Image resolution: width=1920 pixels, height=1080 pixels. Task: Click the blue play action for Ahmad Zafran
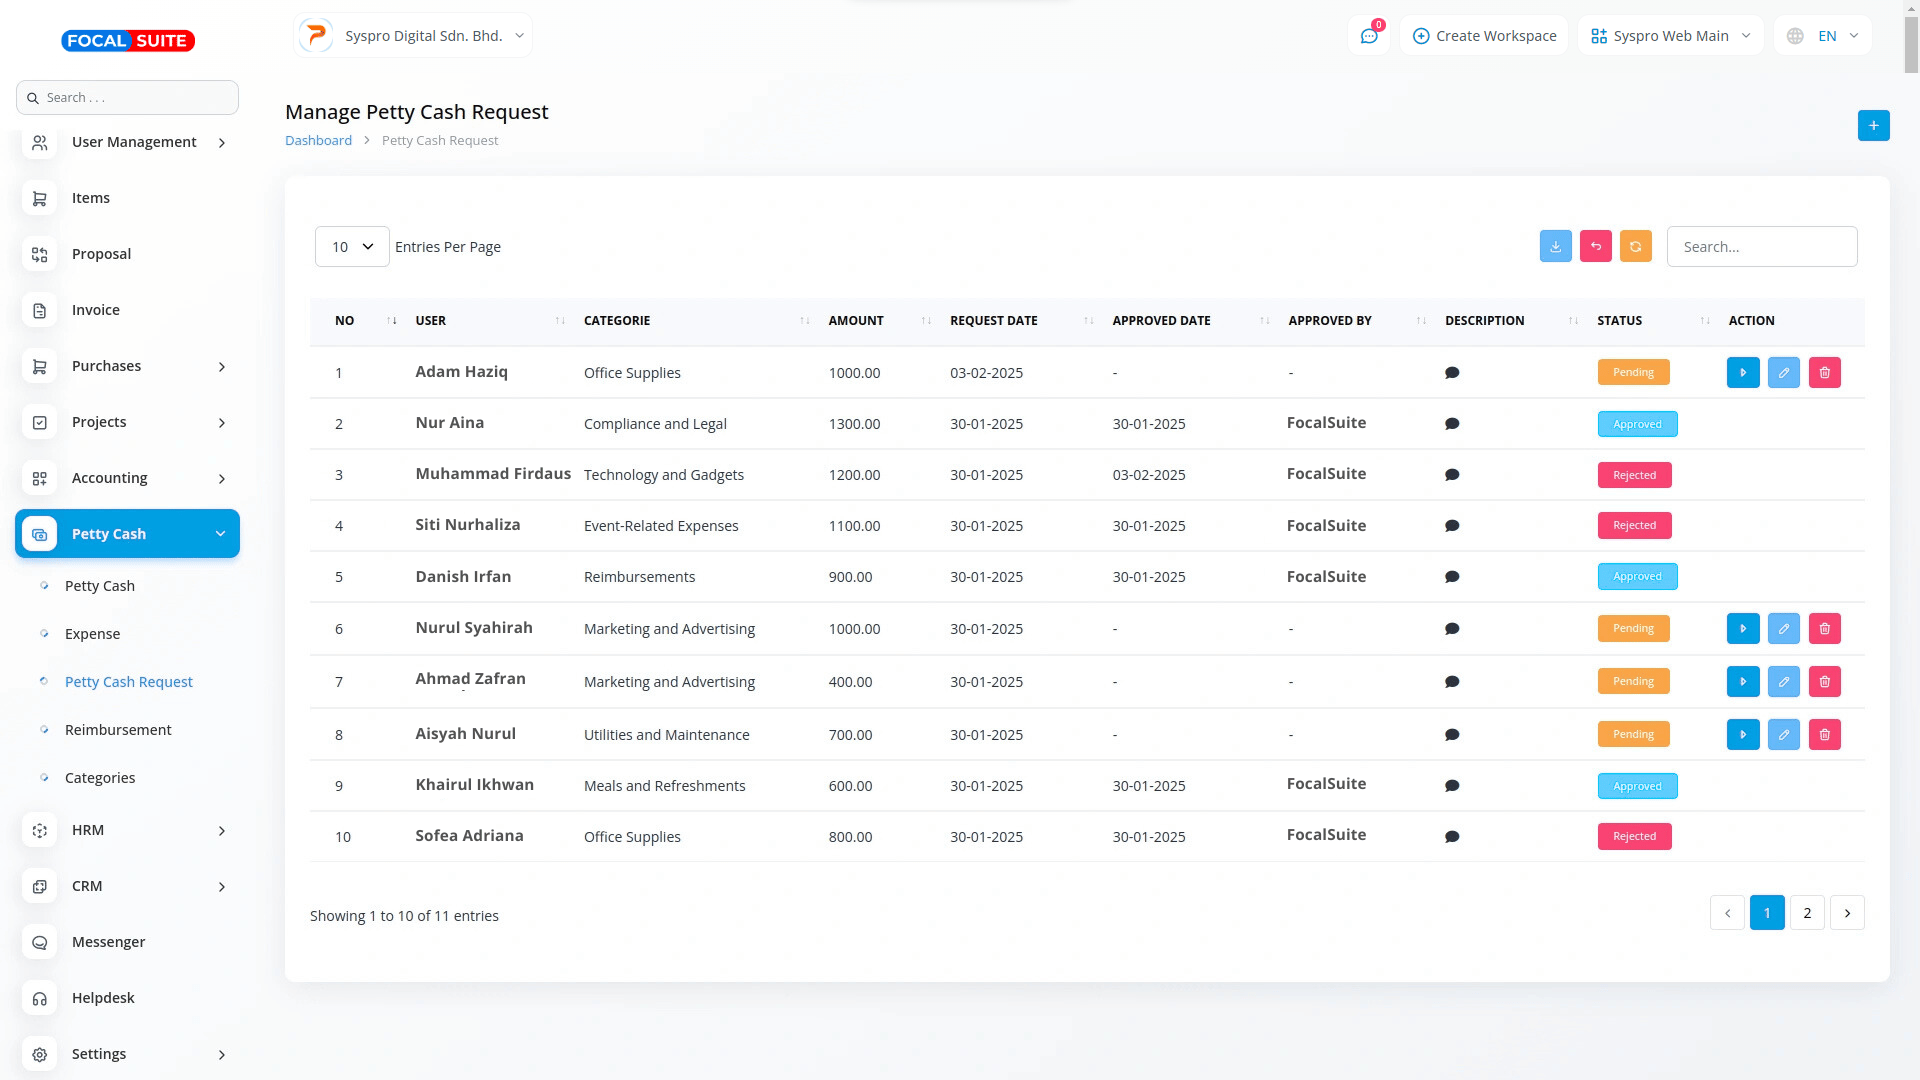pos(1742,681)
